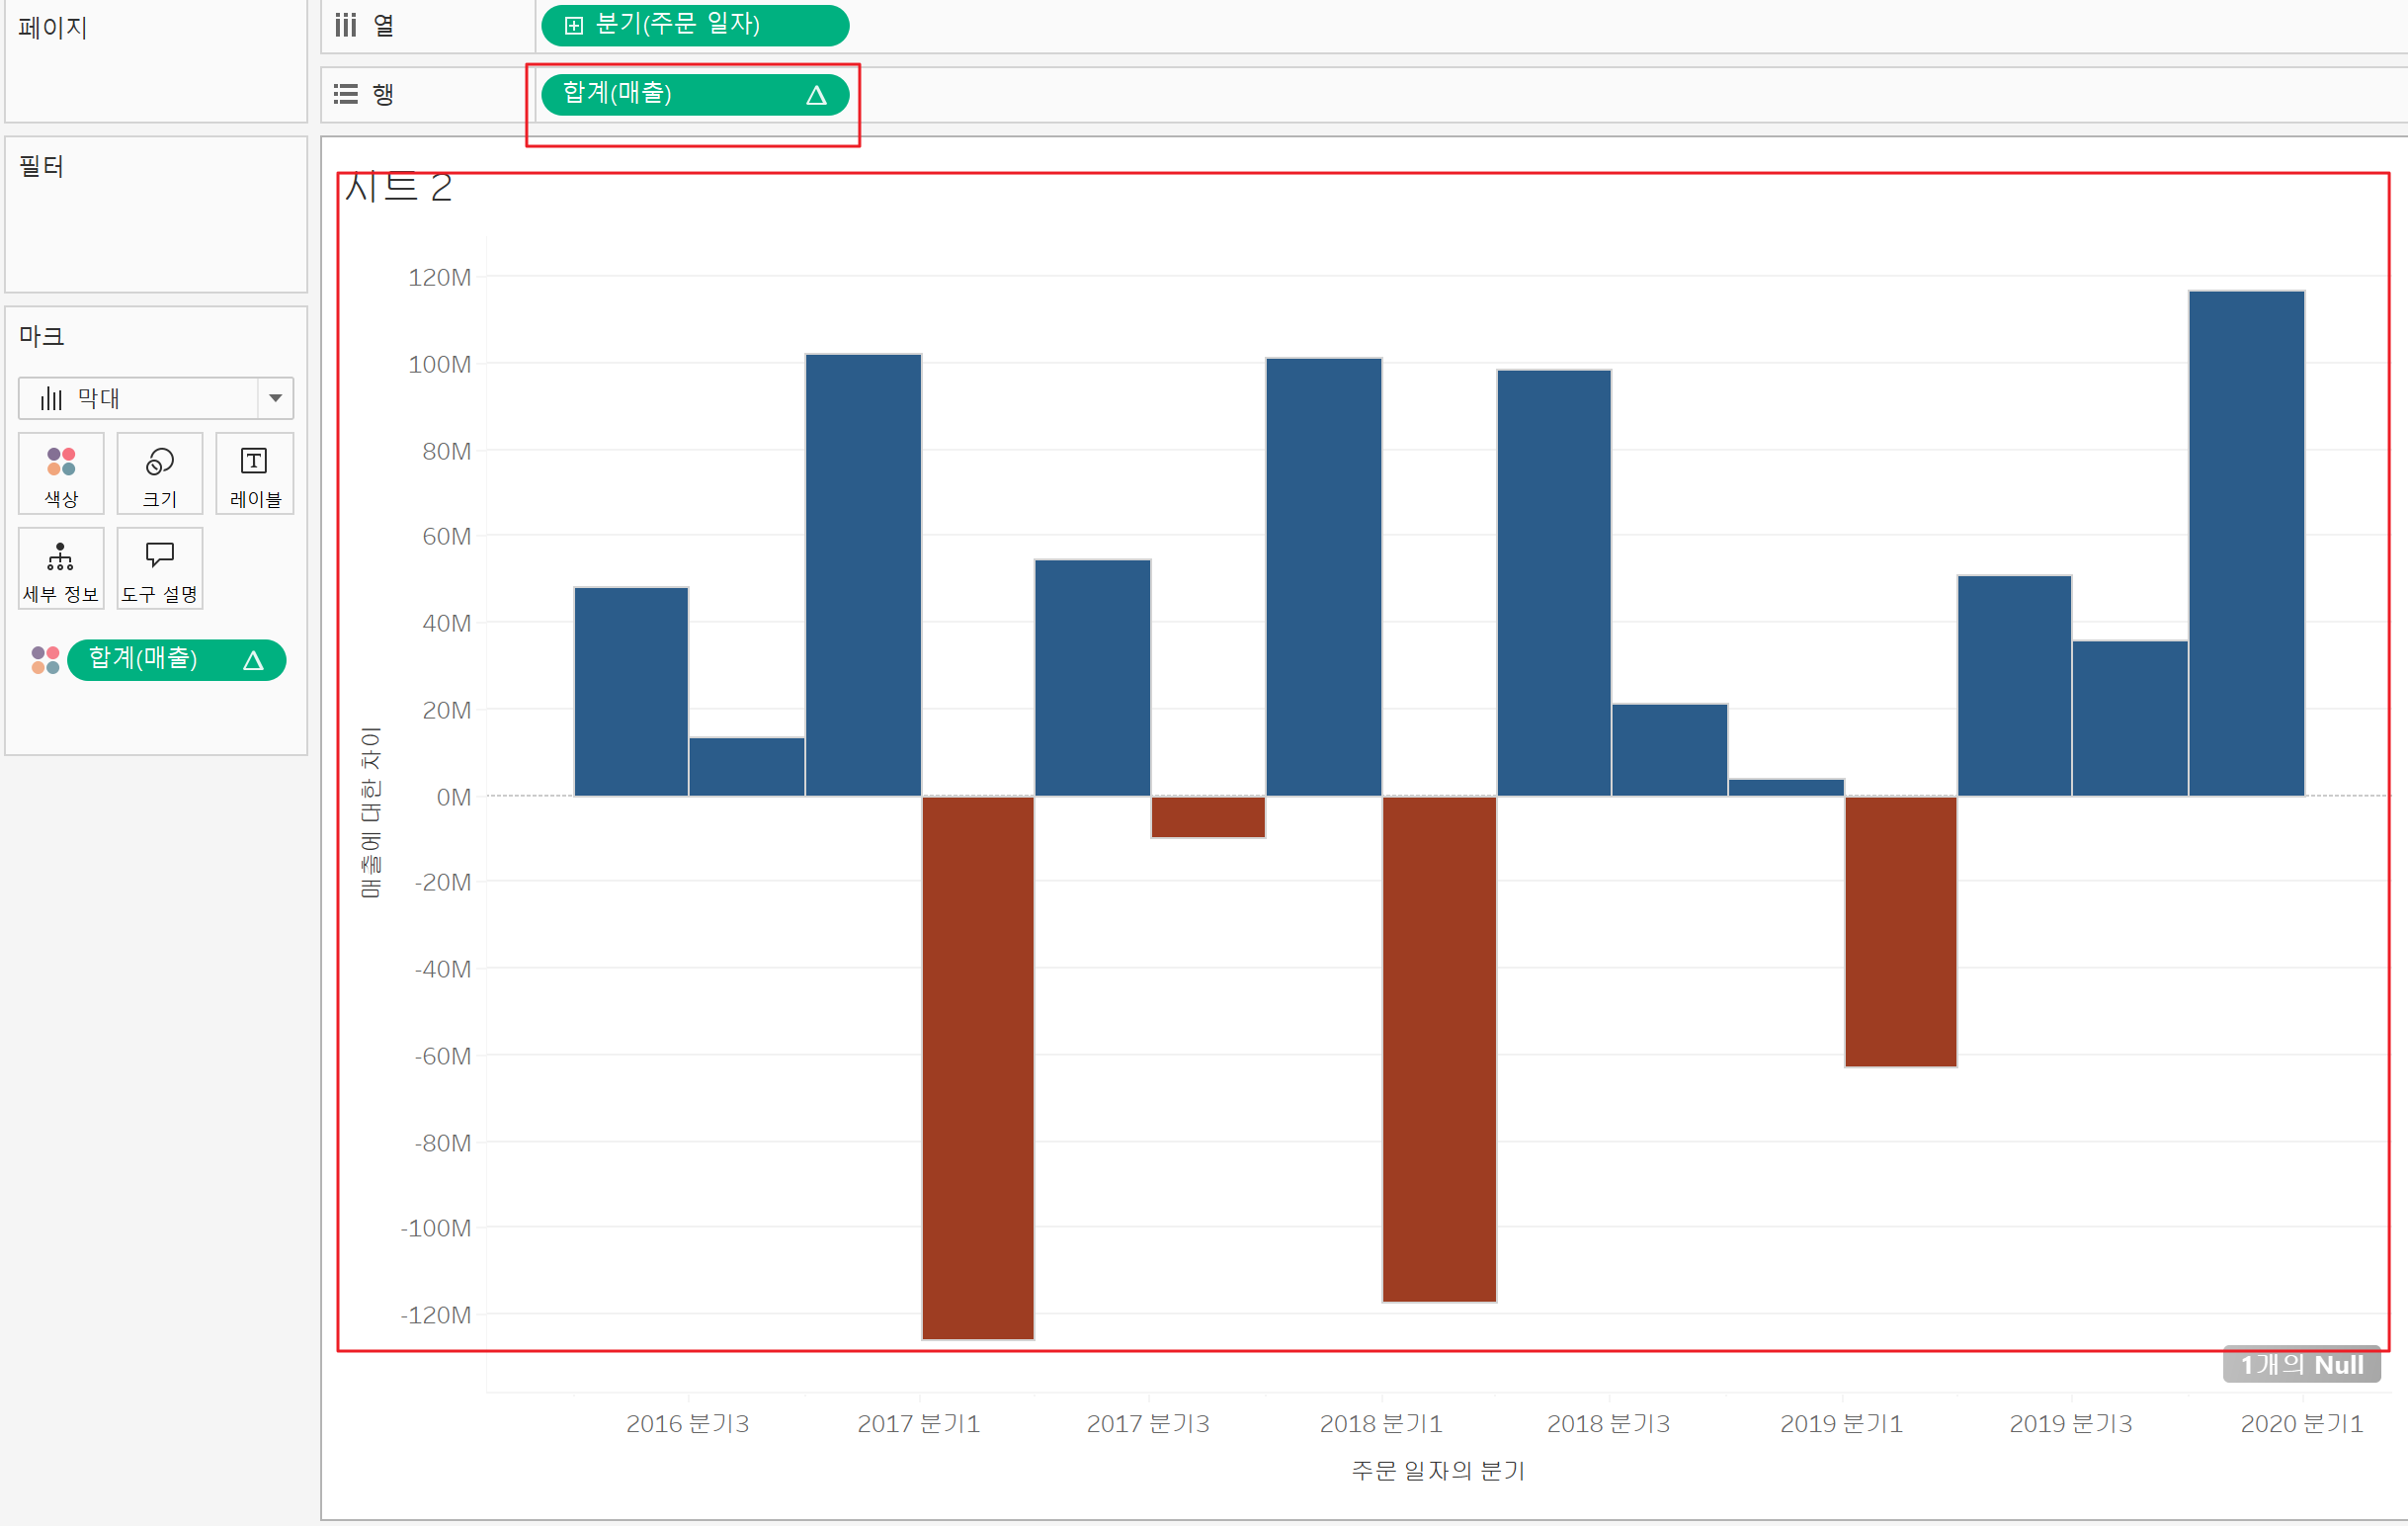Click delta triangle on rows 합계(매출) pill

816,95
